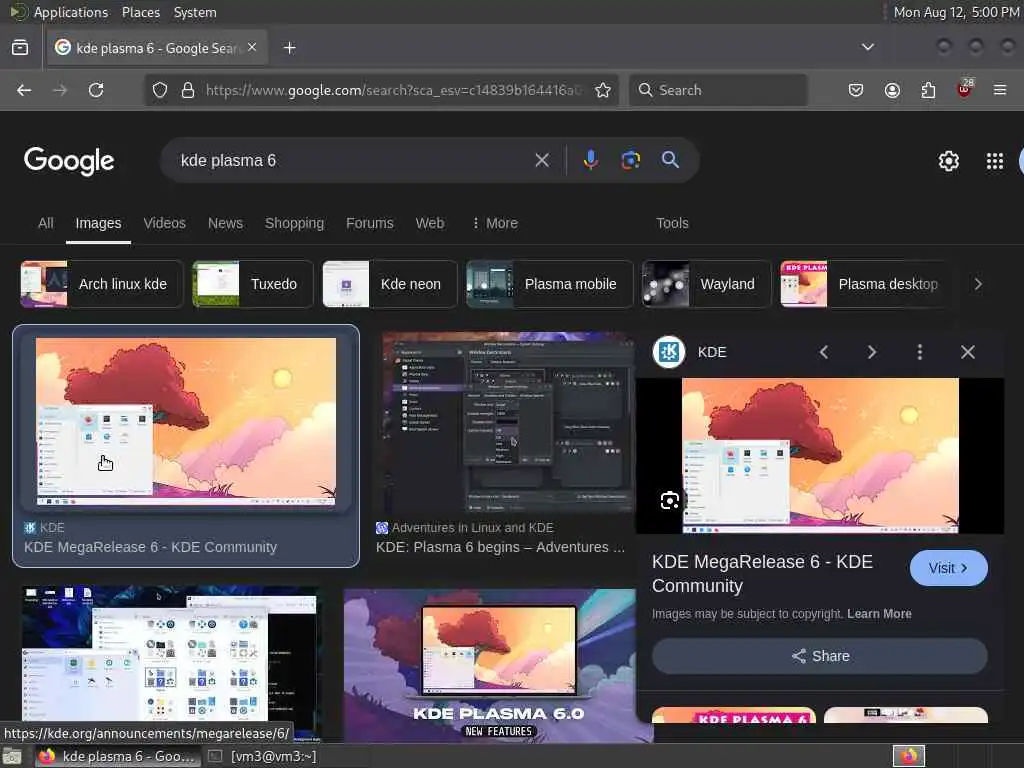Click the KDE logo in preview panel
1024x768 pixels.
[x=669, y=352]
